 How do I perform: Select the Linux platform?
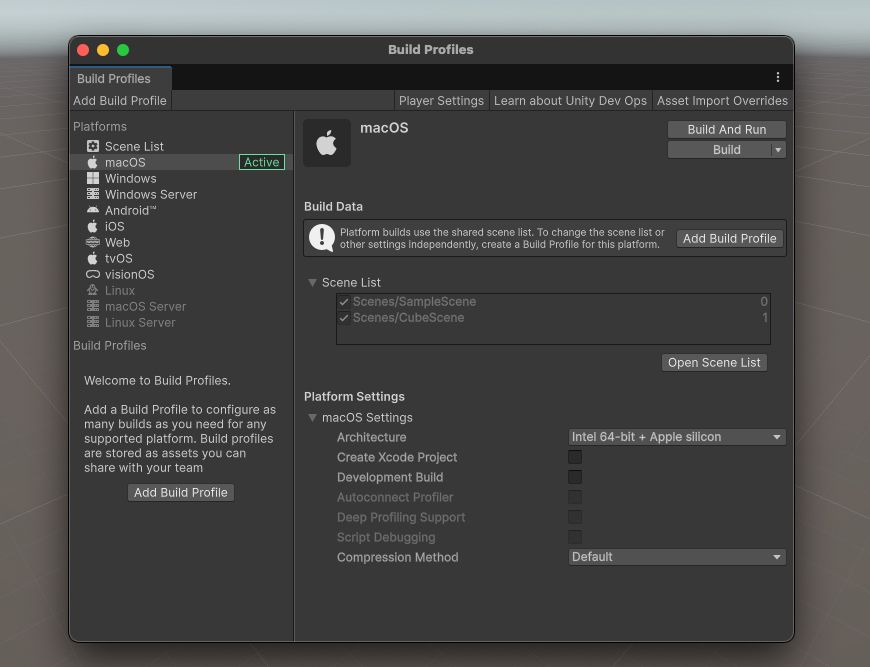[x=181, y=290]
